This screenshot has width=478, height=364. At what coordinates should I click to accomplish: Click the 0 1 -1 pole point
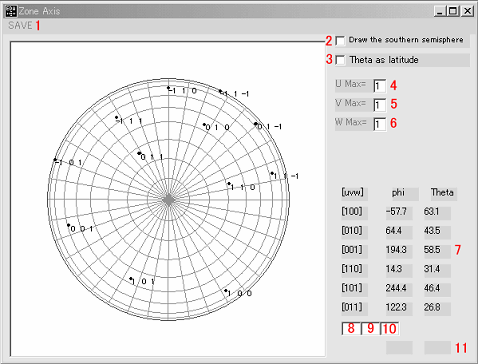(x=256, y=124)
